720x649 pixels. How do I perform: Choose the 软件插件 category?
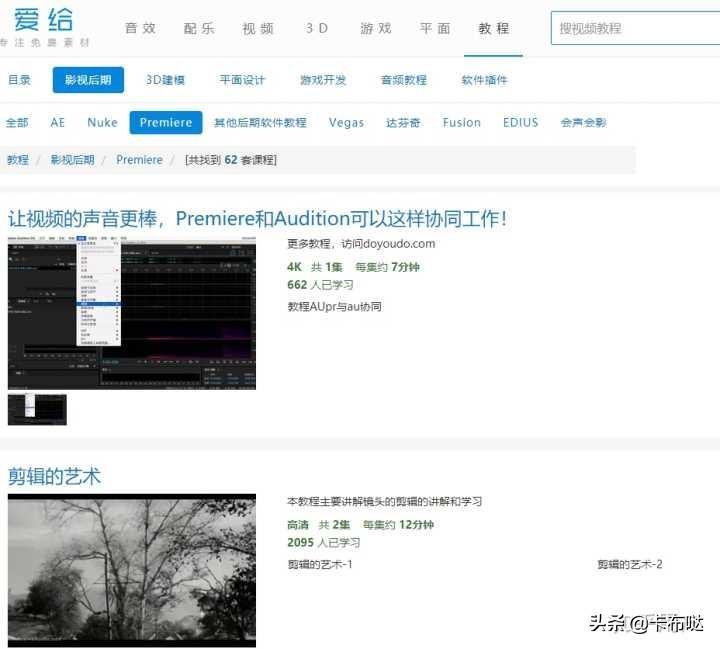(x=484, y=80)
